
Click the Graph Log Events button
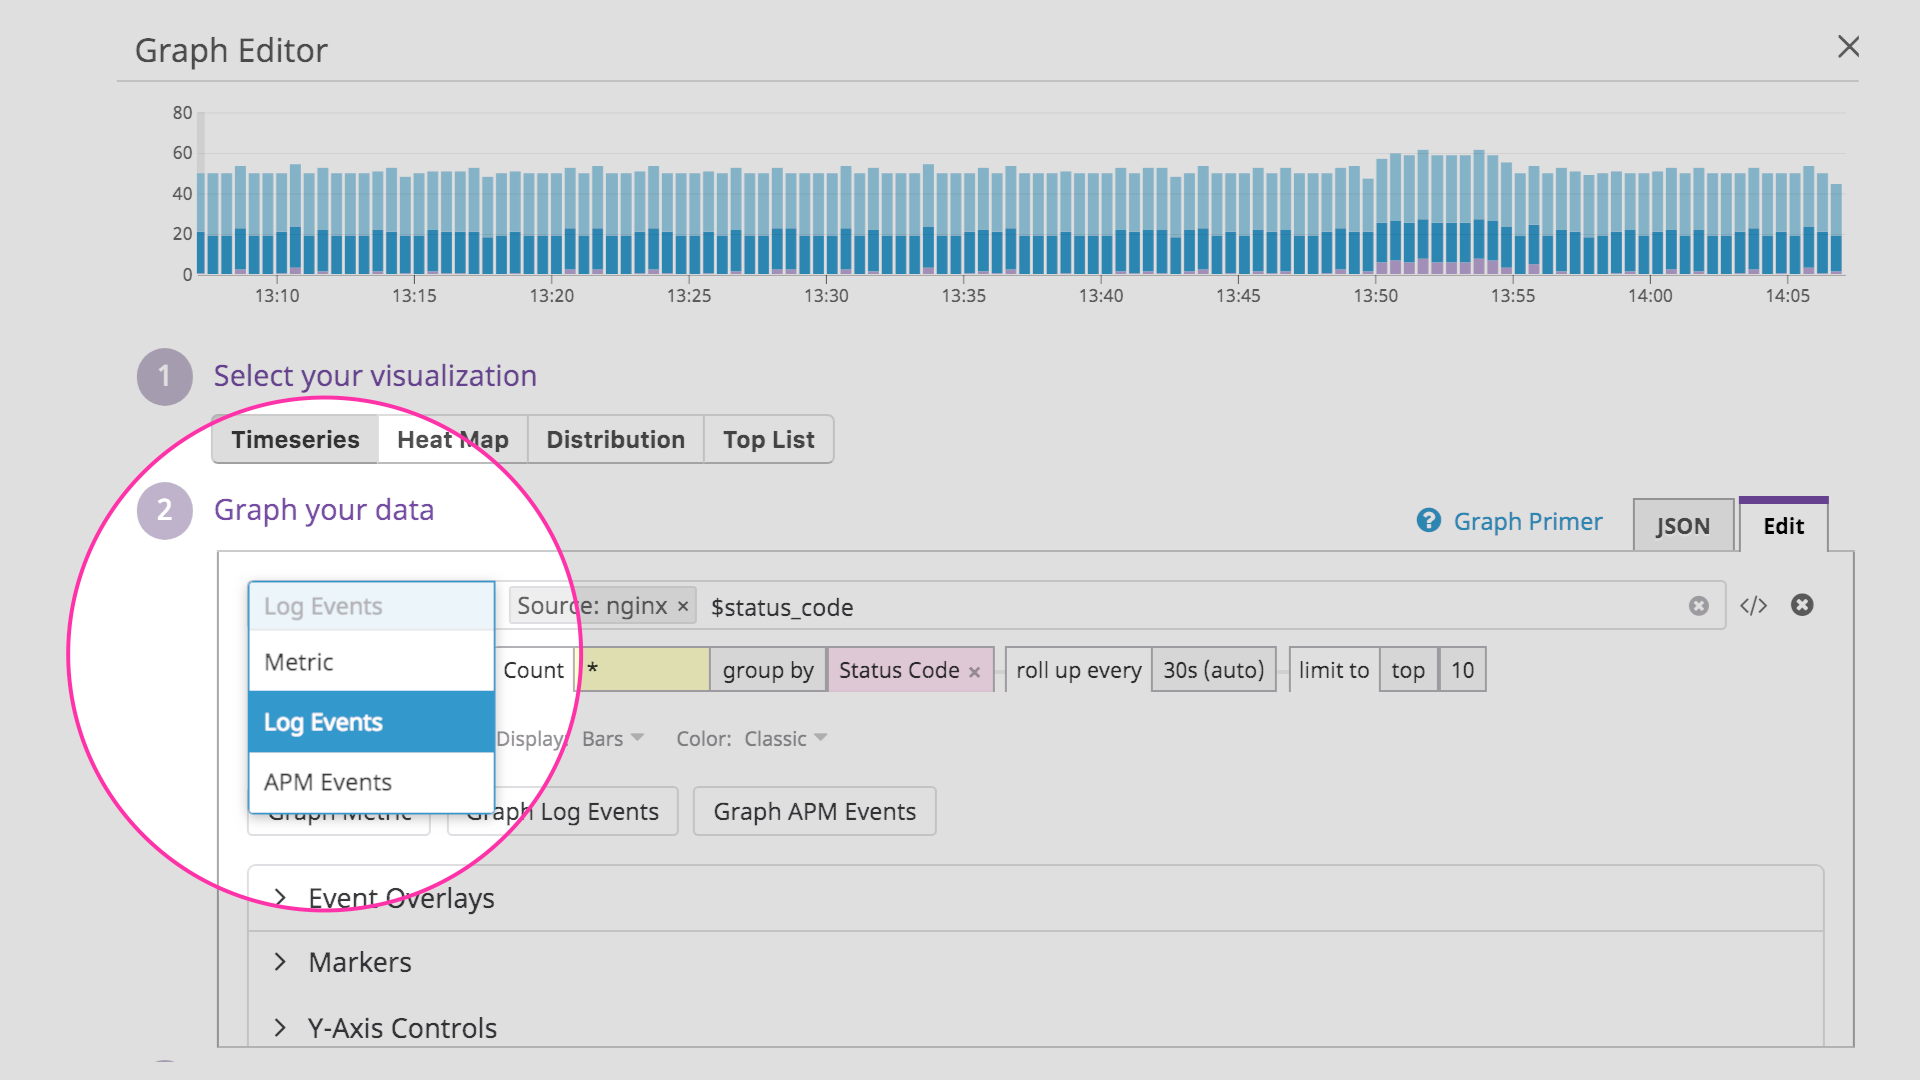(x=562, y=811)
